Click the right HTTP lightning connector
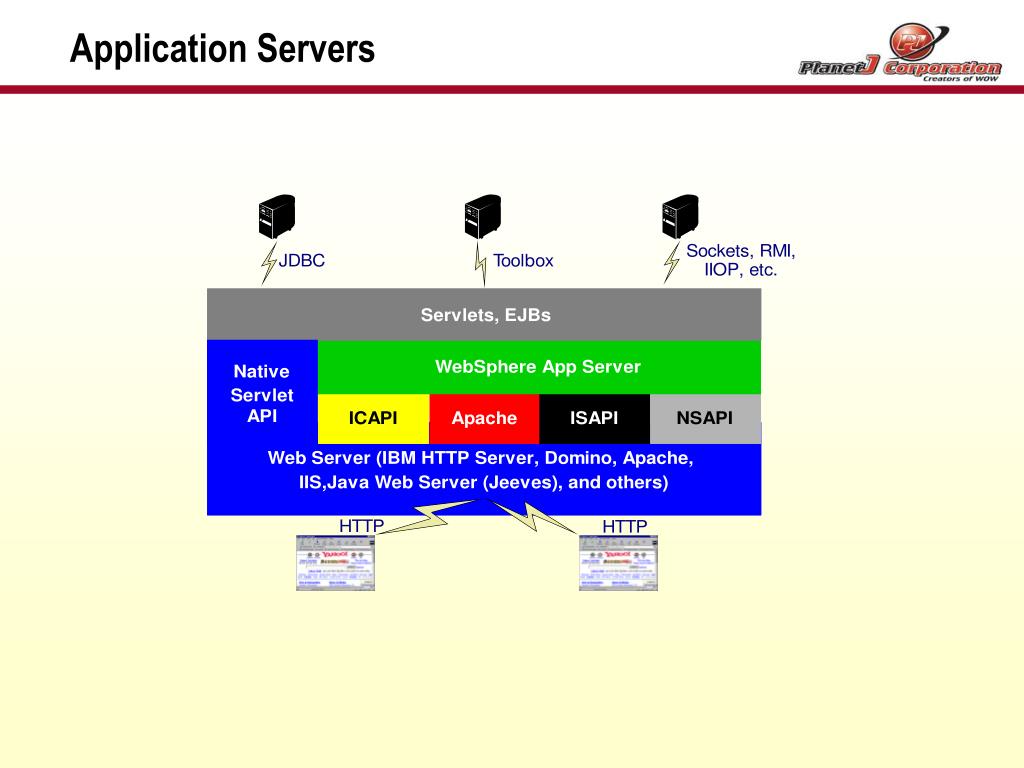1024x768 pixels. tap(532, 517)
